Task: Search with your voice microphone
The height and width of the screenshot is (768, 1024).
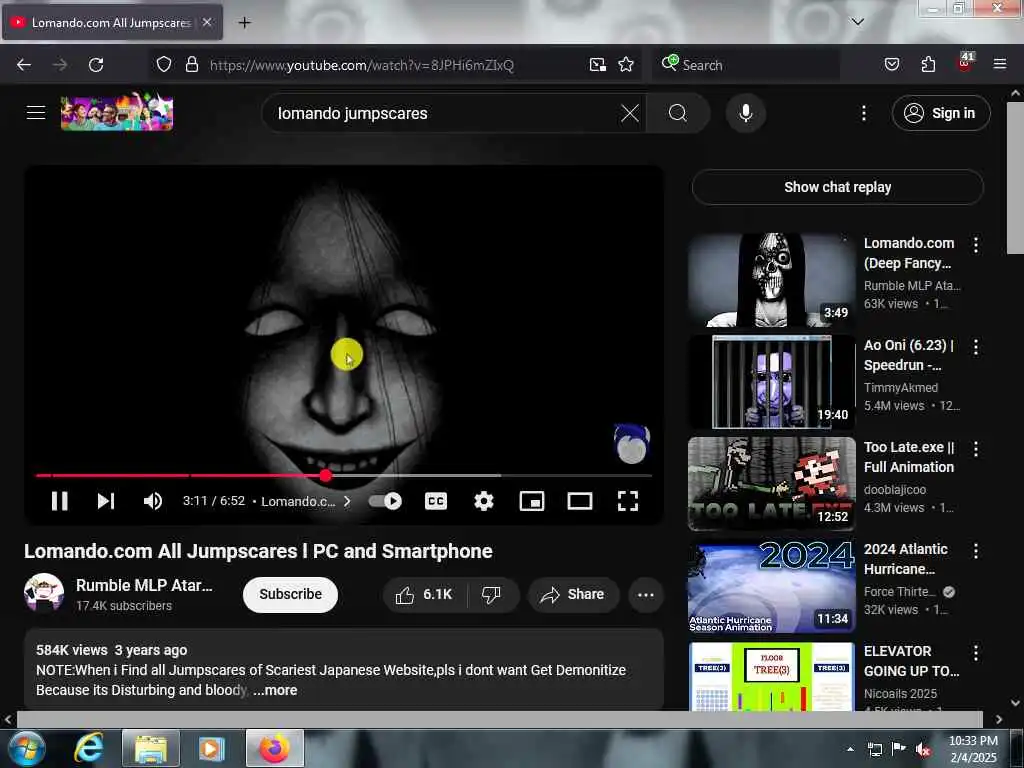Action: coord(745,113)
